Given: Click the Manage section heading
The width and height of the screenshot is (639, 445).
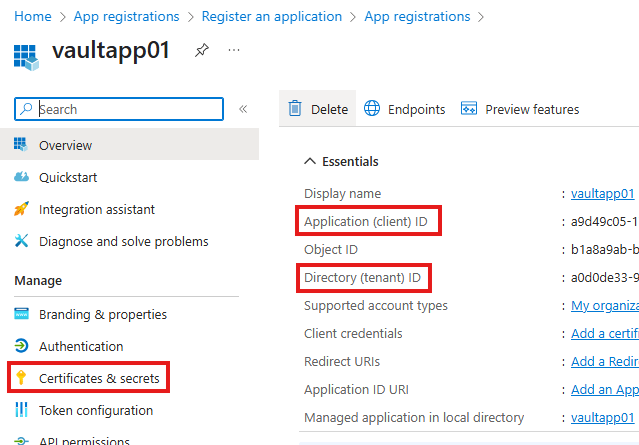Looking at the screenshot, I should pos(38,281).
